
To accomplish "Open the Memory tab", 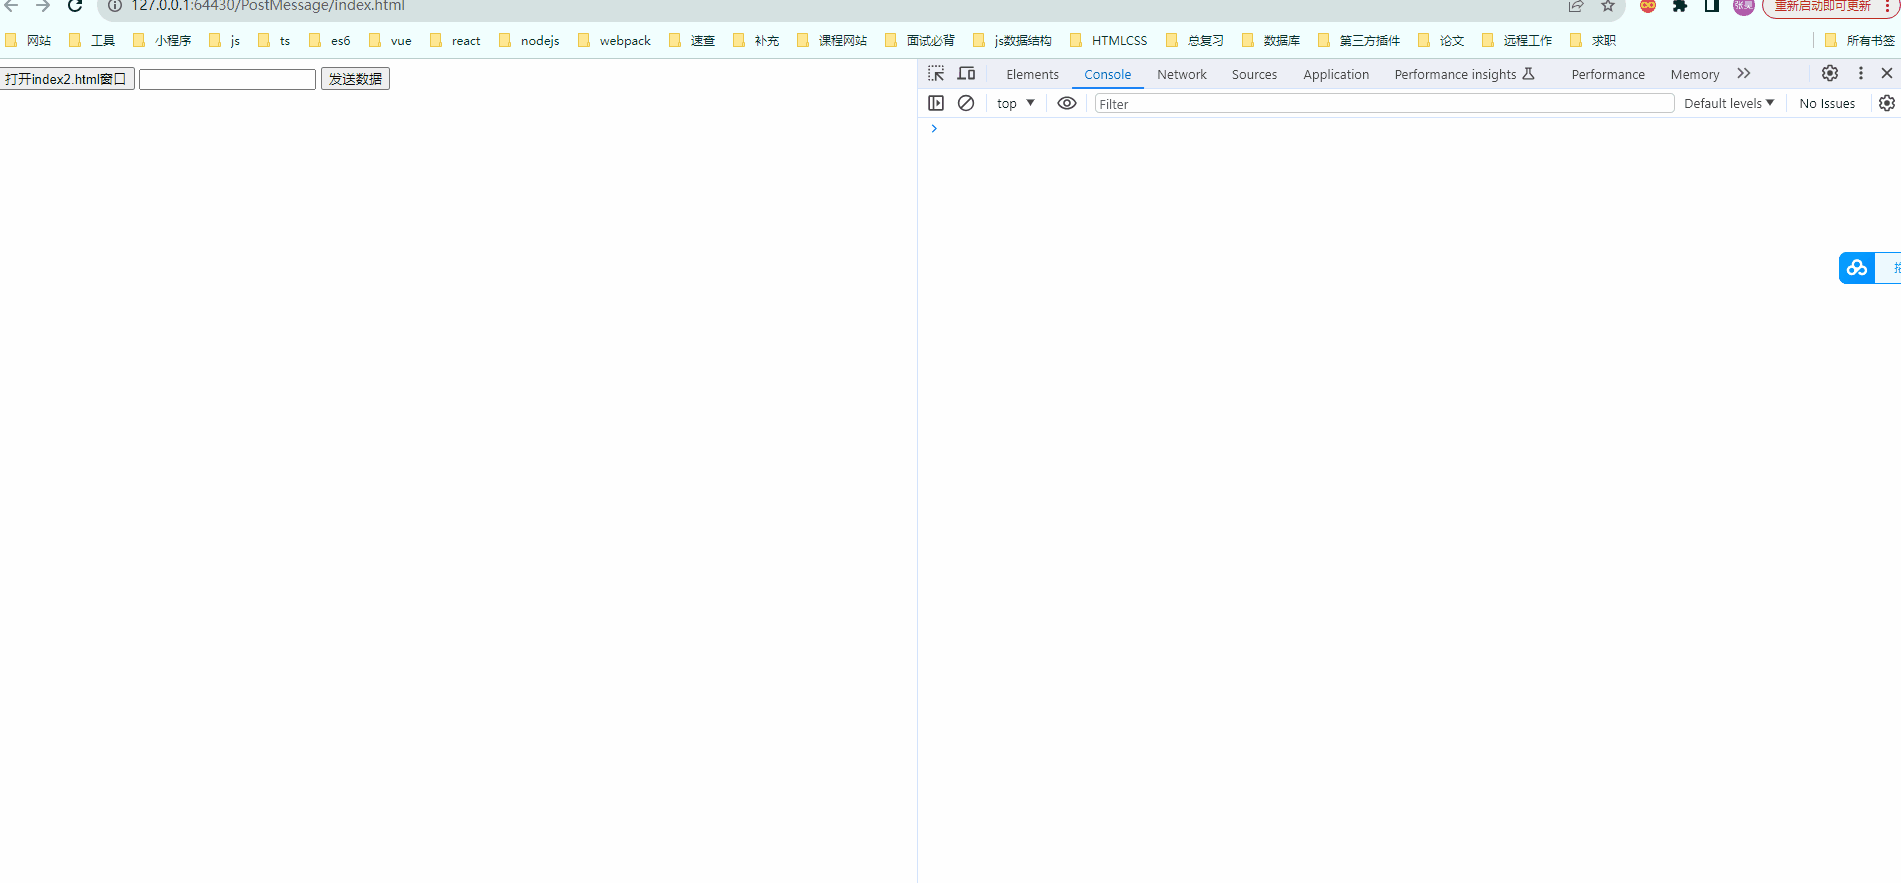I will [1695, 75].
